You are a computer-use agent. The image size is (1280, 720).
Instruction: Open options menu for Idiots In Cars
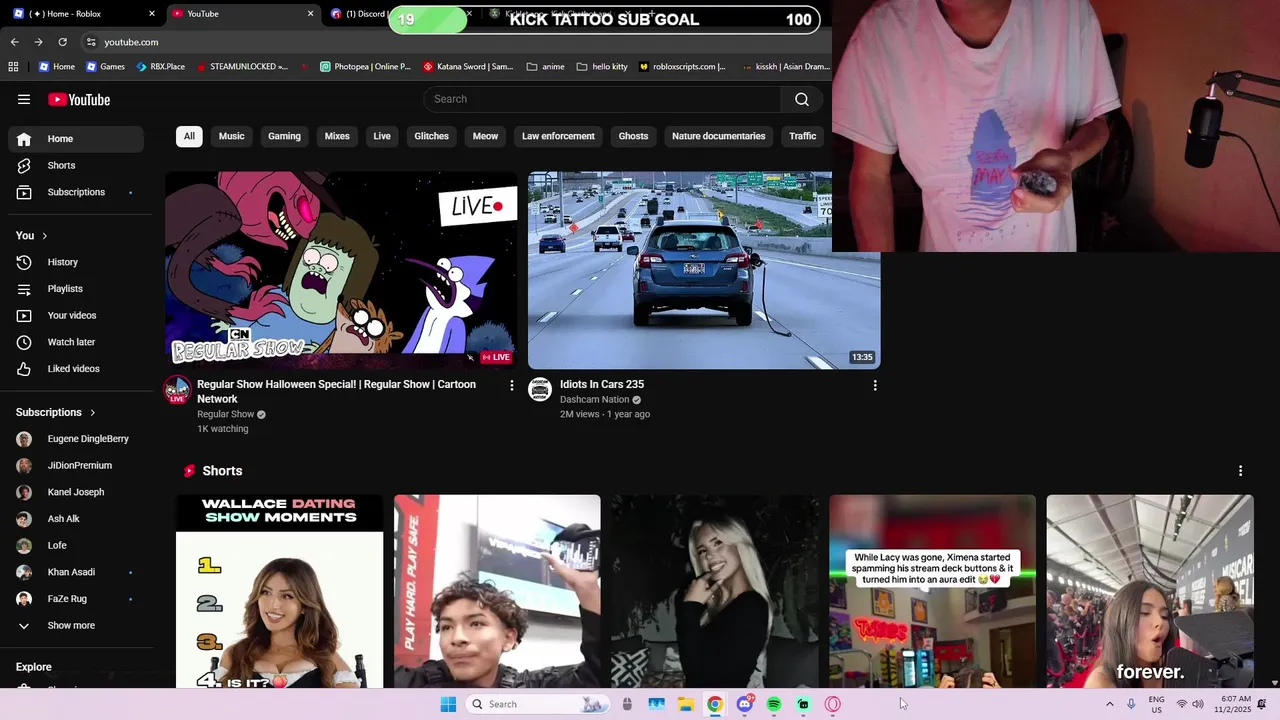point(875,385)
